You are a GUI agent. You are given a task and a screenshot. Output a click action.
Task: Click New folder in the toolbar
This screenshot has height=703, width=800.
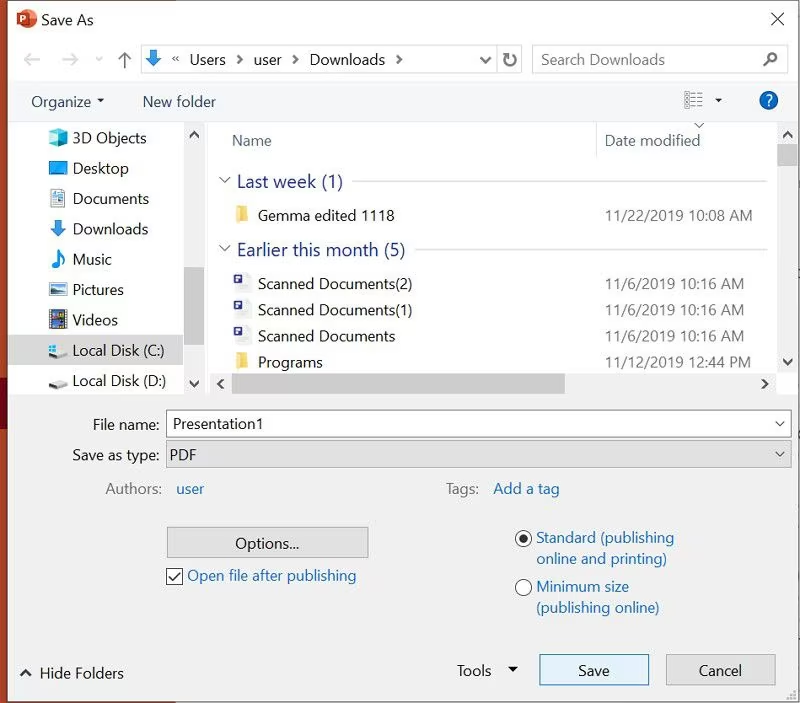[x=179, y=102]
